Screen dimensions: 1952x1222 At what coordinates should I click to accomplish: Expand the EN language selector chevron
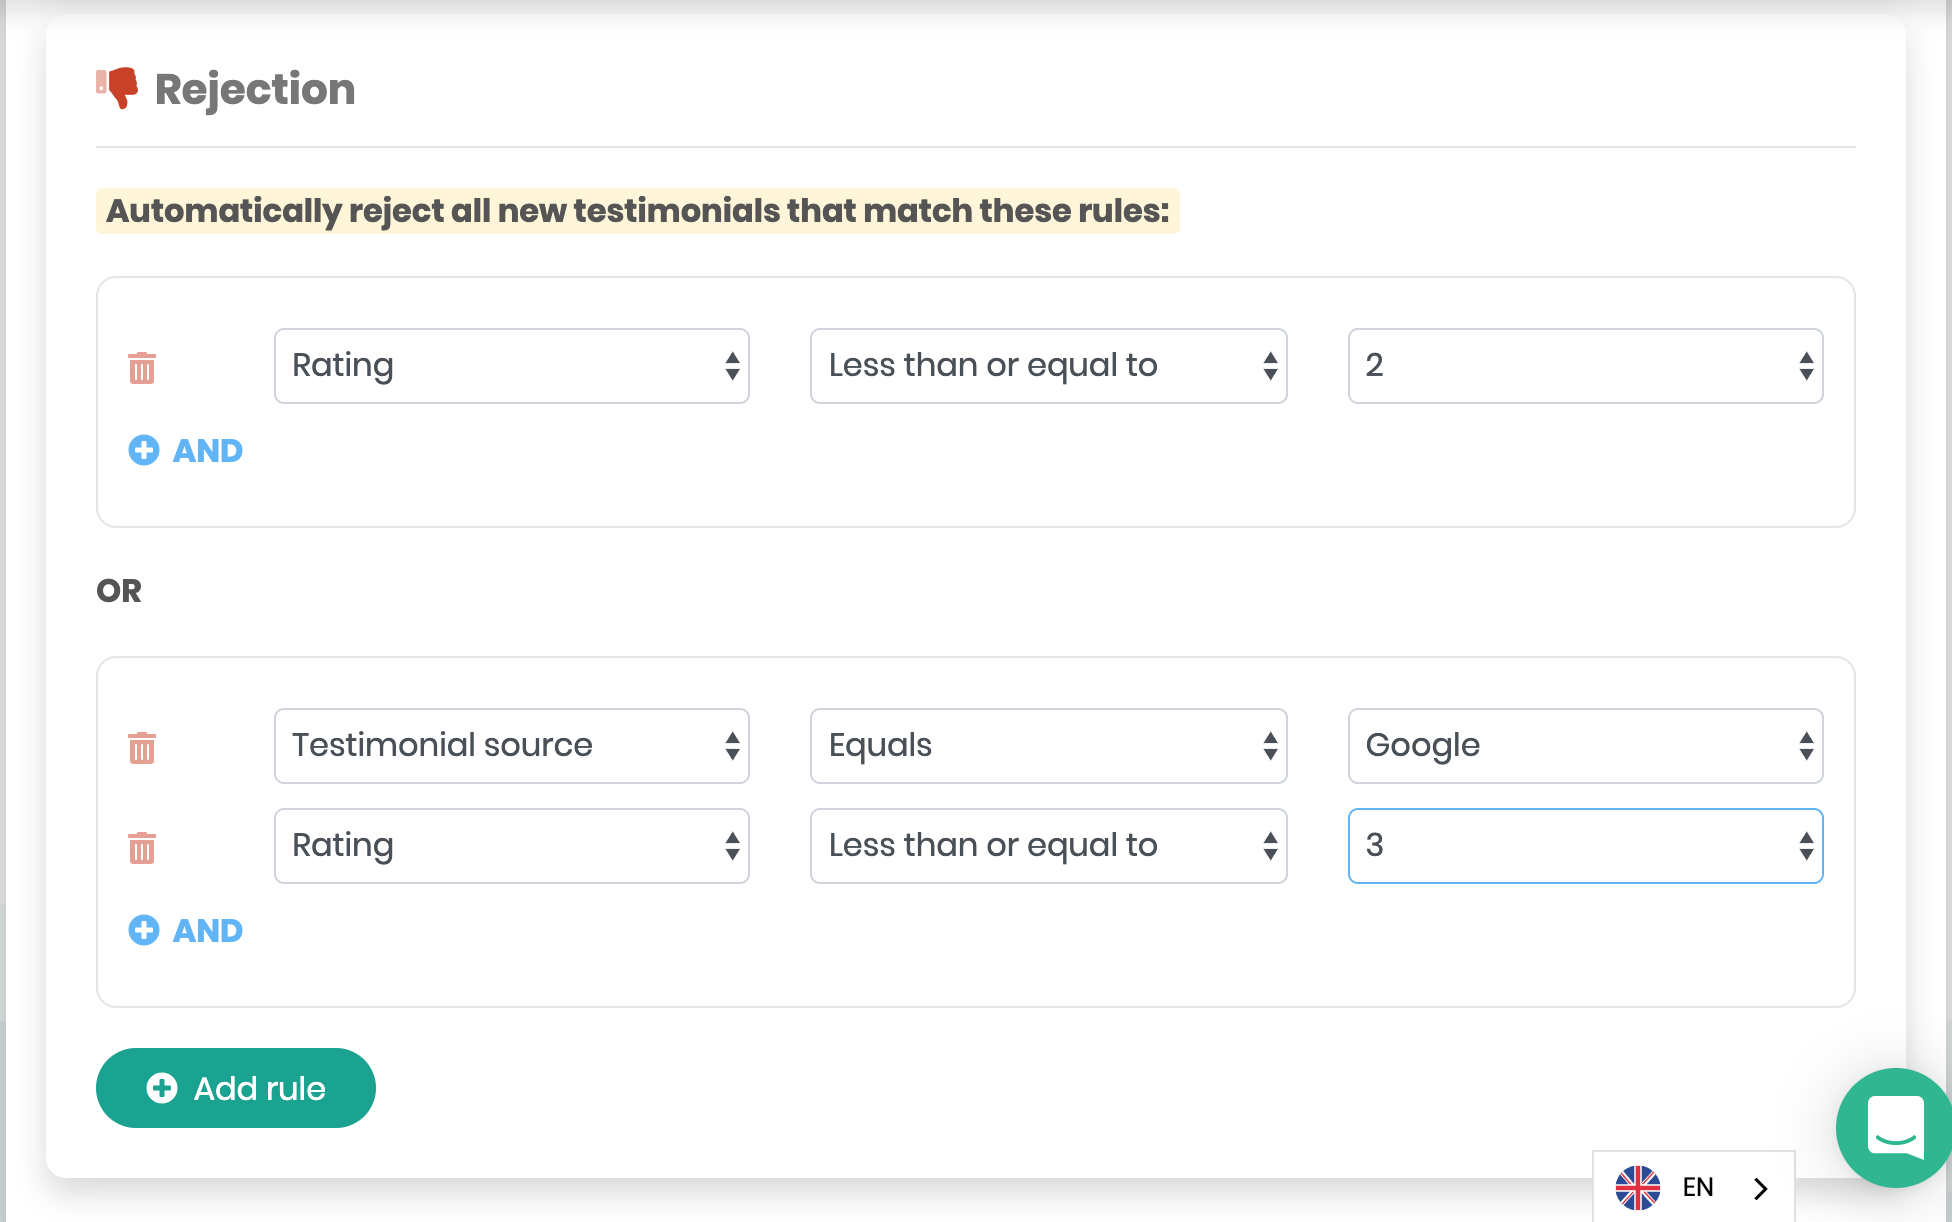1761,1187
